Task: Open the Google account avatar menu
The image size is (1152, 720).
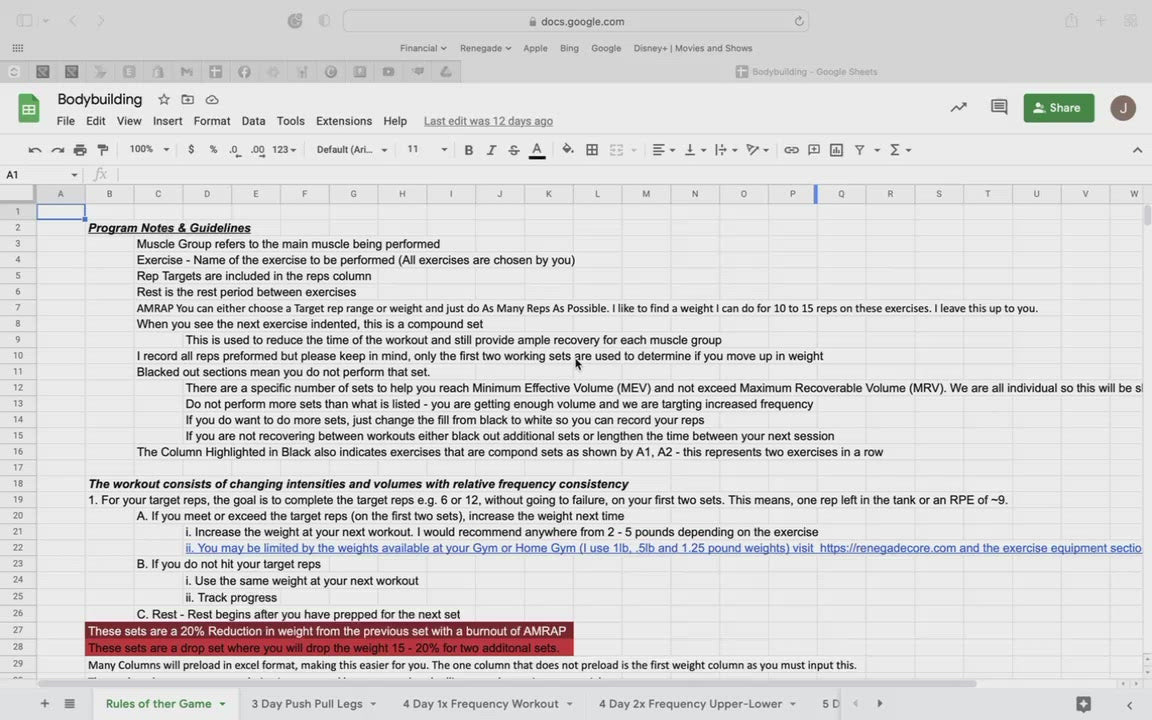Action: tap(1123, 108)
